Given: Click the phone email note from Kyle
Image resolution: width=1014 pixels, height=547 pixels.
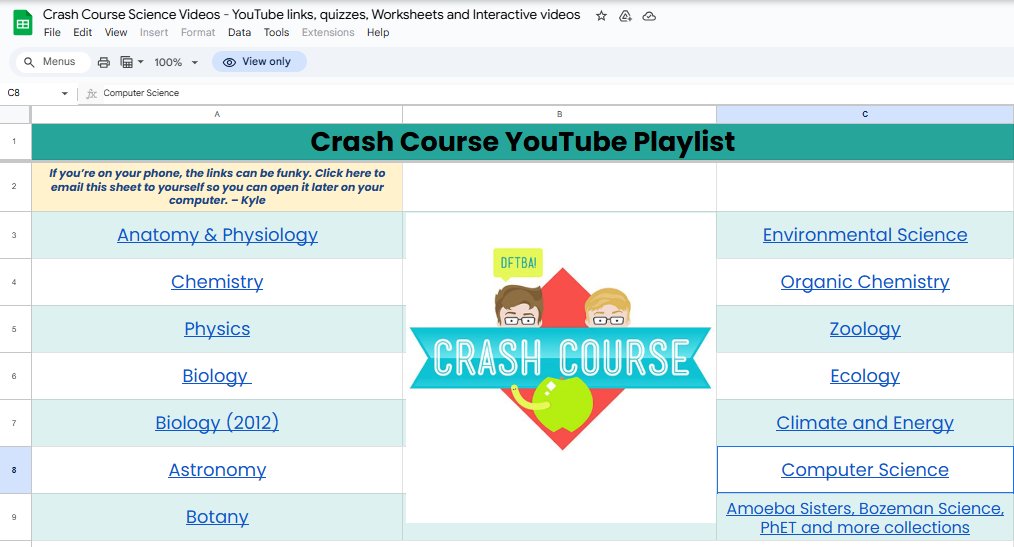Looking at the screenshot, I should click(217, 187).
